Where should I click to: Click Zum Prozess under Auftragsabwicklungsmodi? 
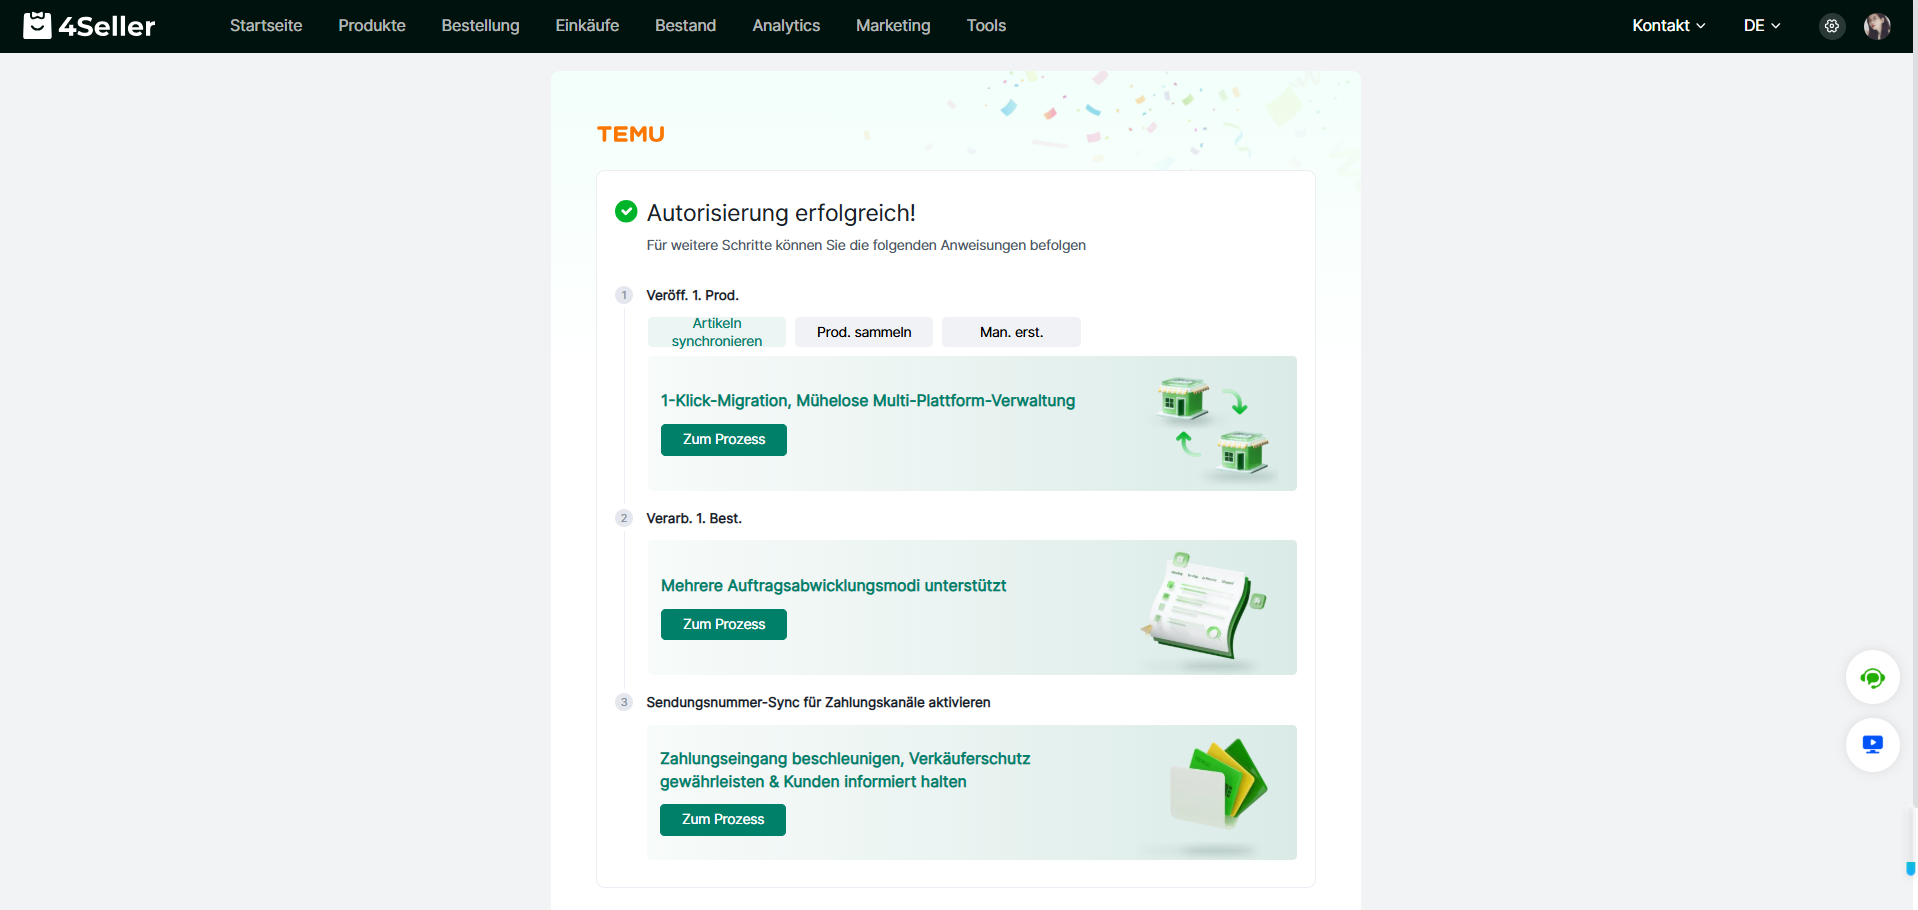(x=723, y=624)
